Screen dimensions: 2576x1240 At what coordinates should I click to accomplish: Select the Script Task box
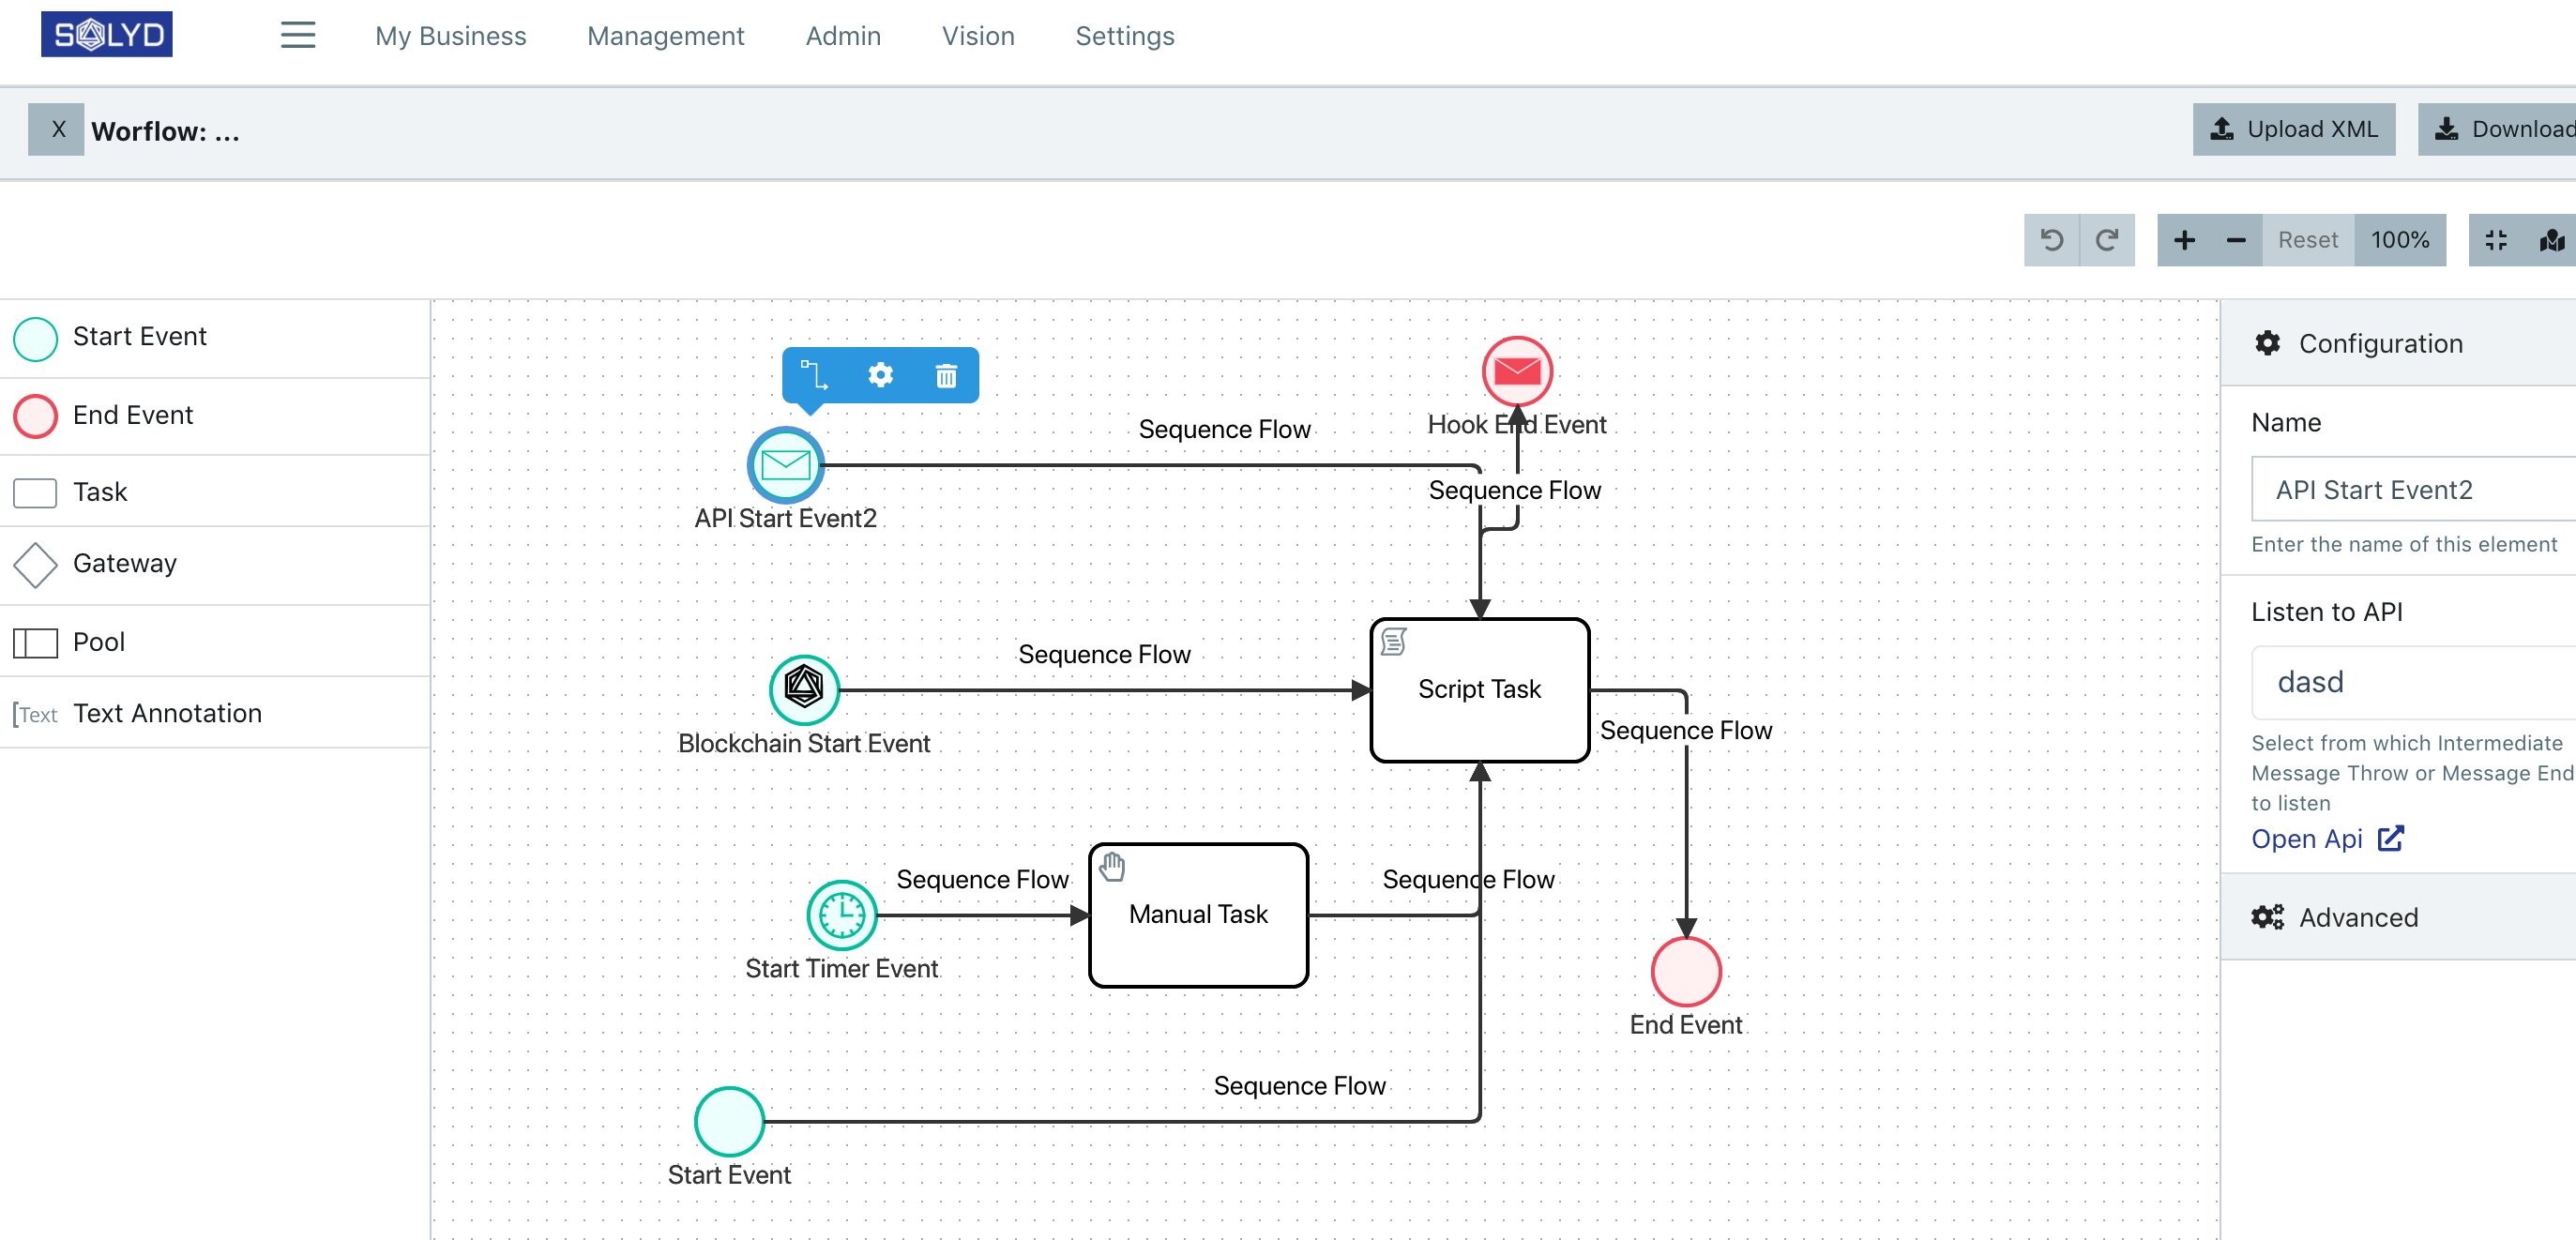point(1480,690)
